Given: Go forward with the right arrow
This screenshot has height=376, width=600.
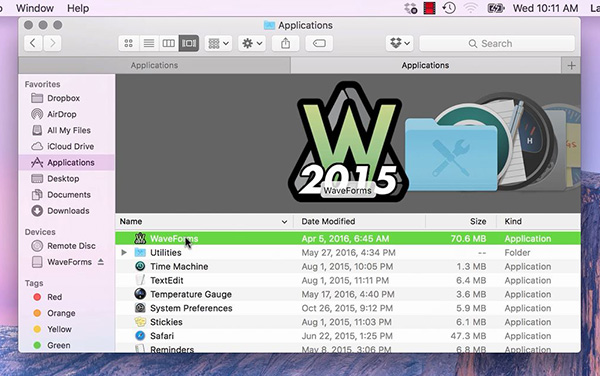Looking at the screenshot, I should [52, 44].
